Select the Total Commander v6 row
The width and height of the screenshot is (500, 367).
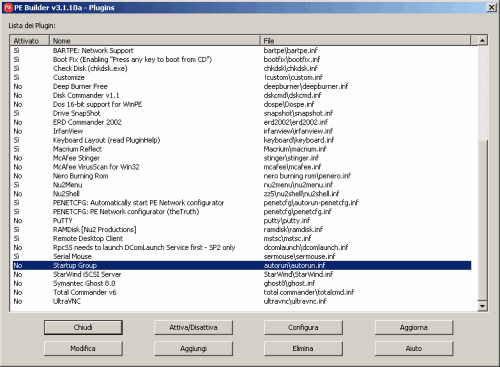tap(242, 292)
